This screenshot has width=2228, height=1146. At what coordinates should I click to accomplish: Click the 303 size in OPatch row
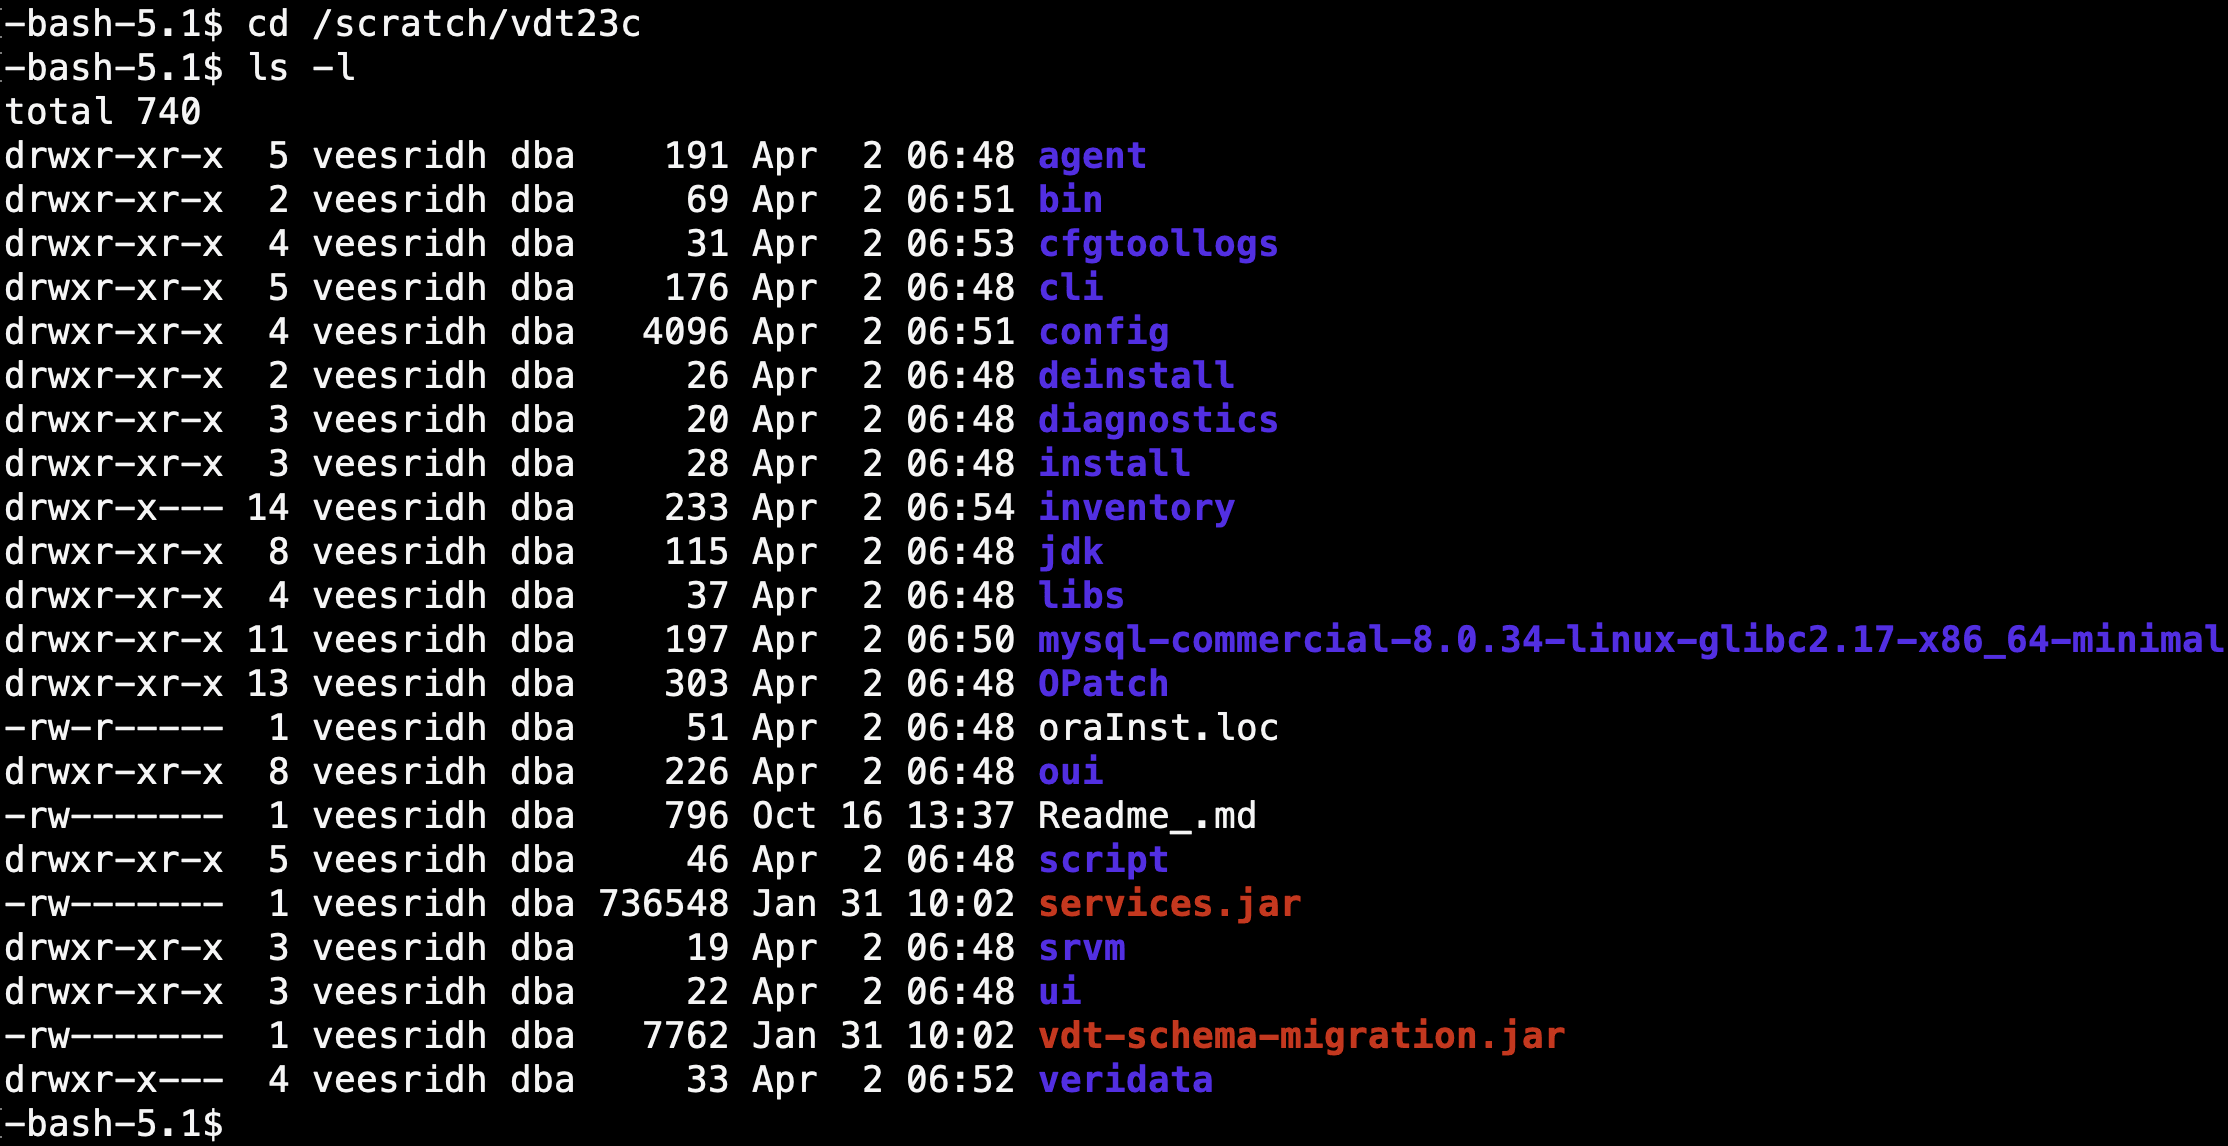point(697,684)
